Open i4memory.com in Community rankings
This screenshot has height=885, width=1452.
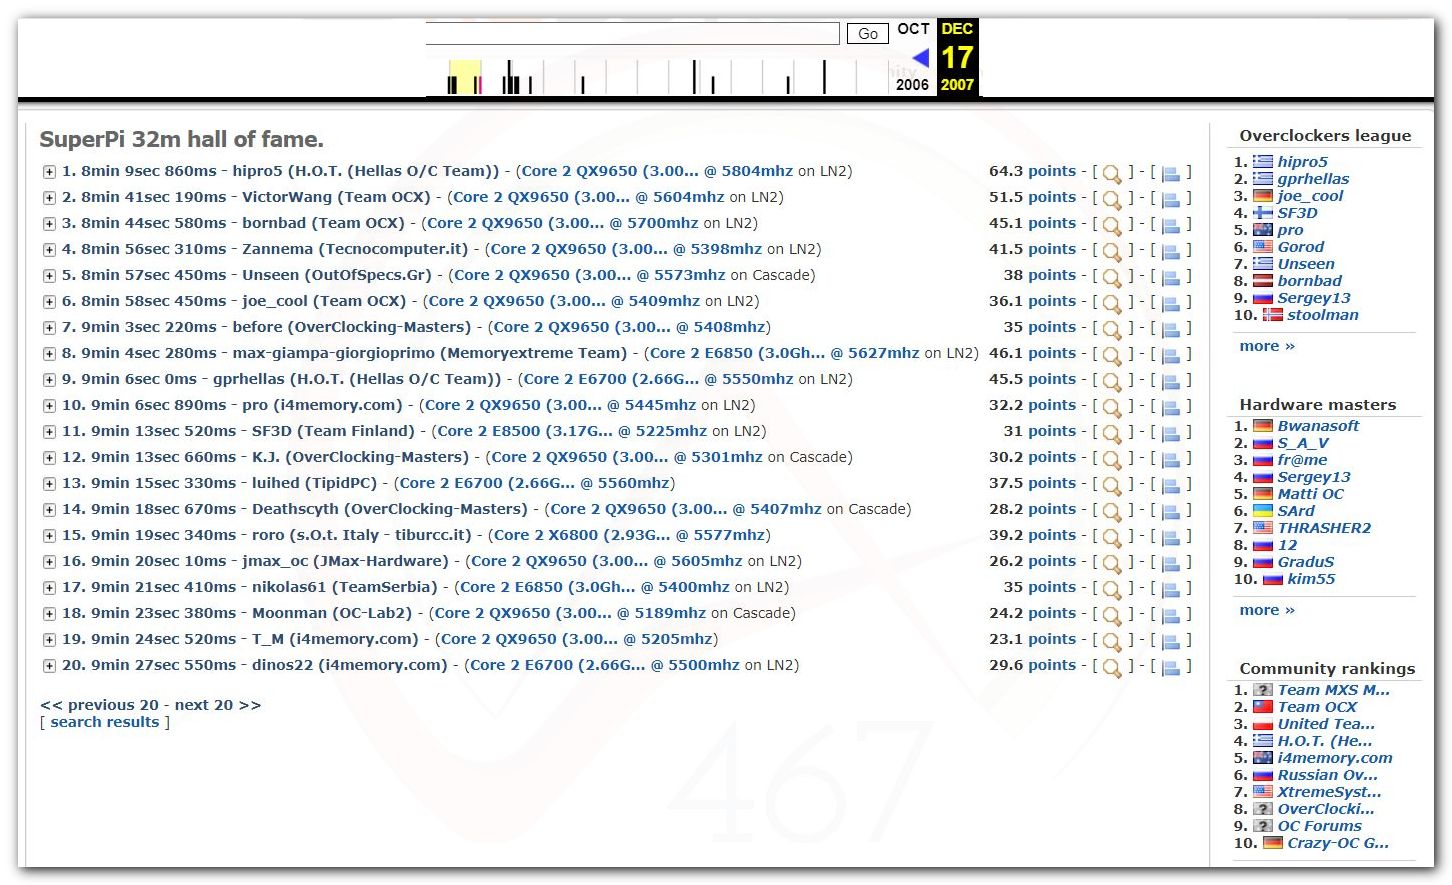pyautogui.click(x=1335, y=758)
